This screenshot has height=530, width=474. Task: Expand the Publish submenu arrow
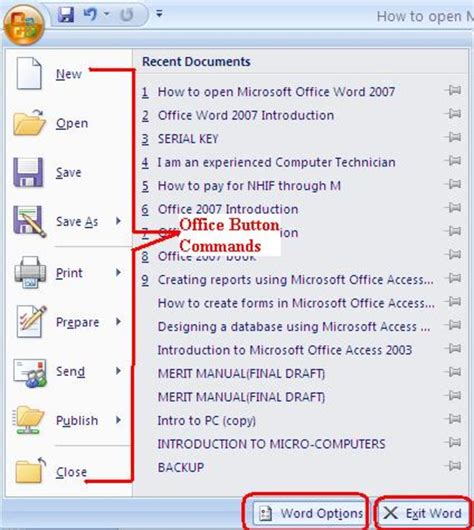point(118,420)
